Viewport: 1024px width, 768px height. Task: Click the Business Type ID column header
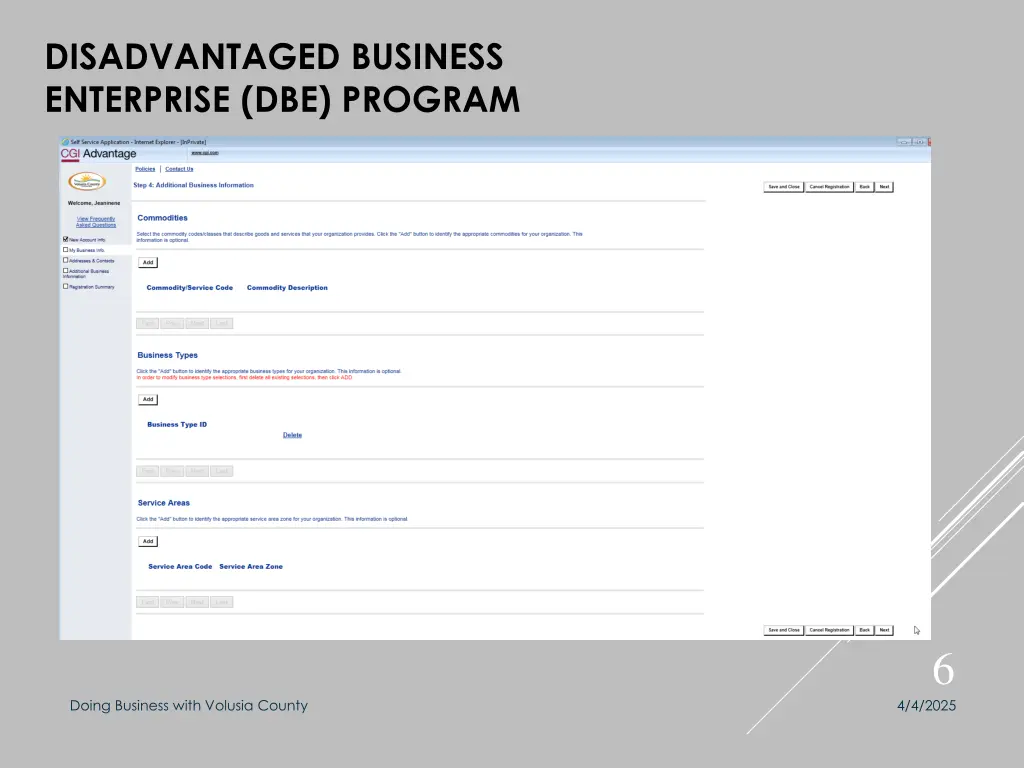tap(177, 424)
